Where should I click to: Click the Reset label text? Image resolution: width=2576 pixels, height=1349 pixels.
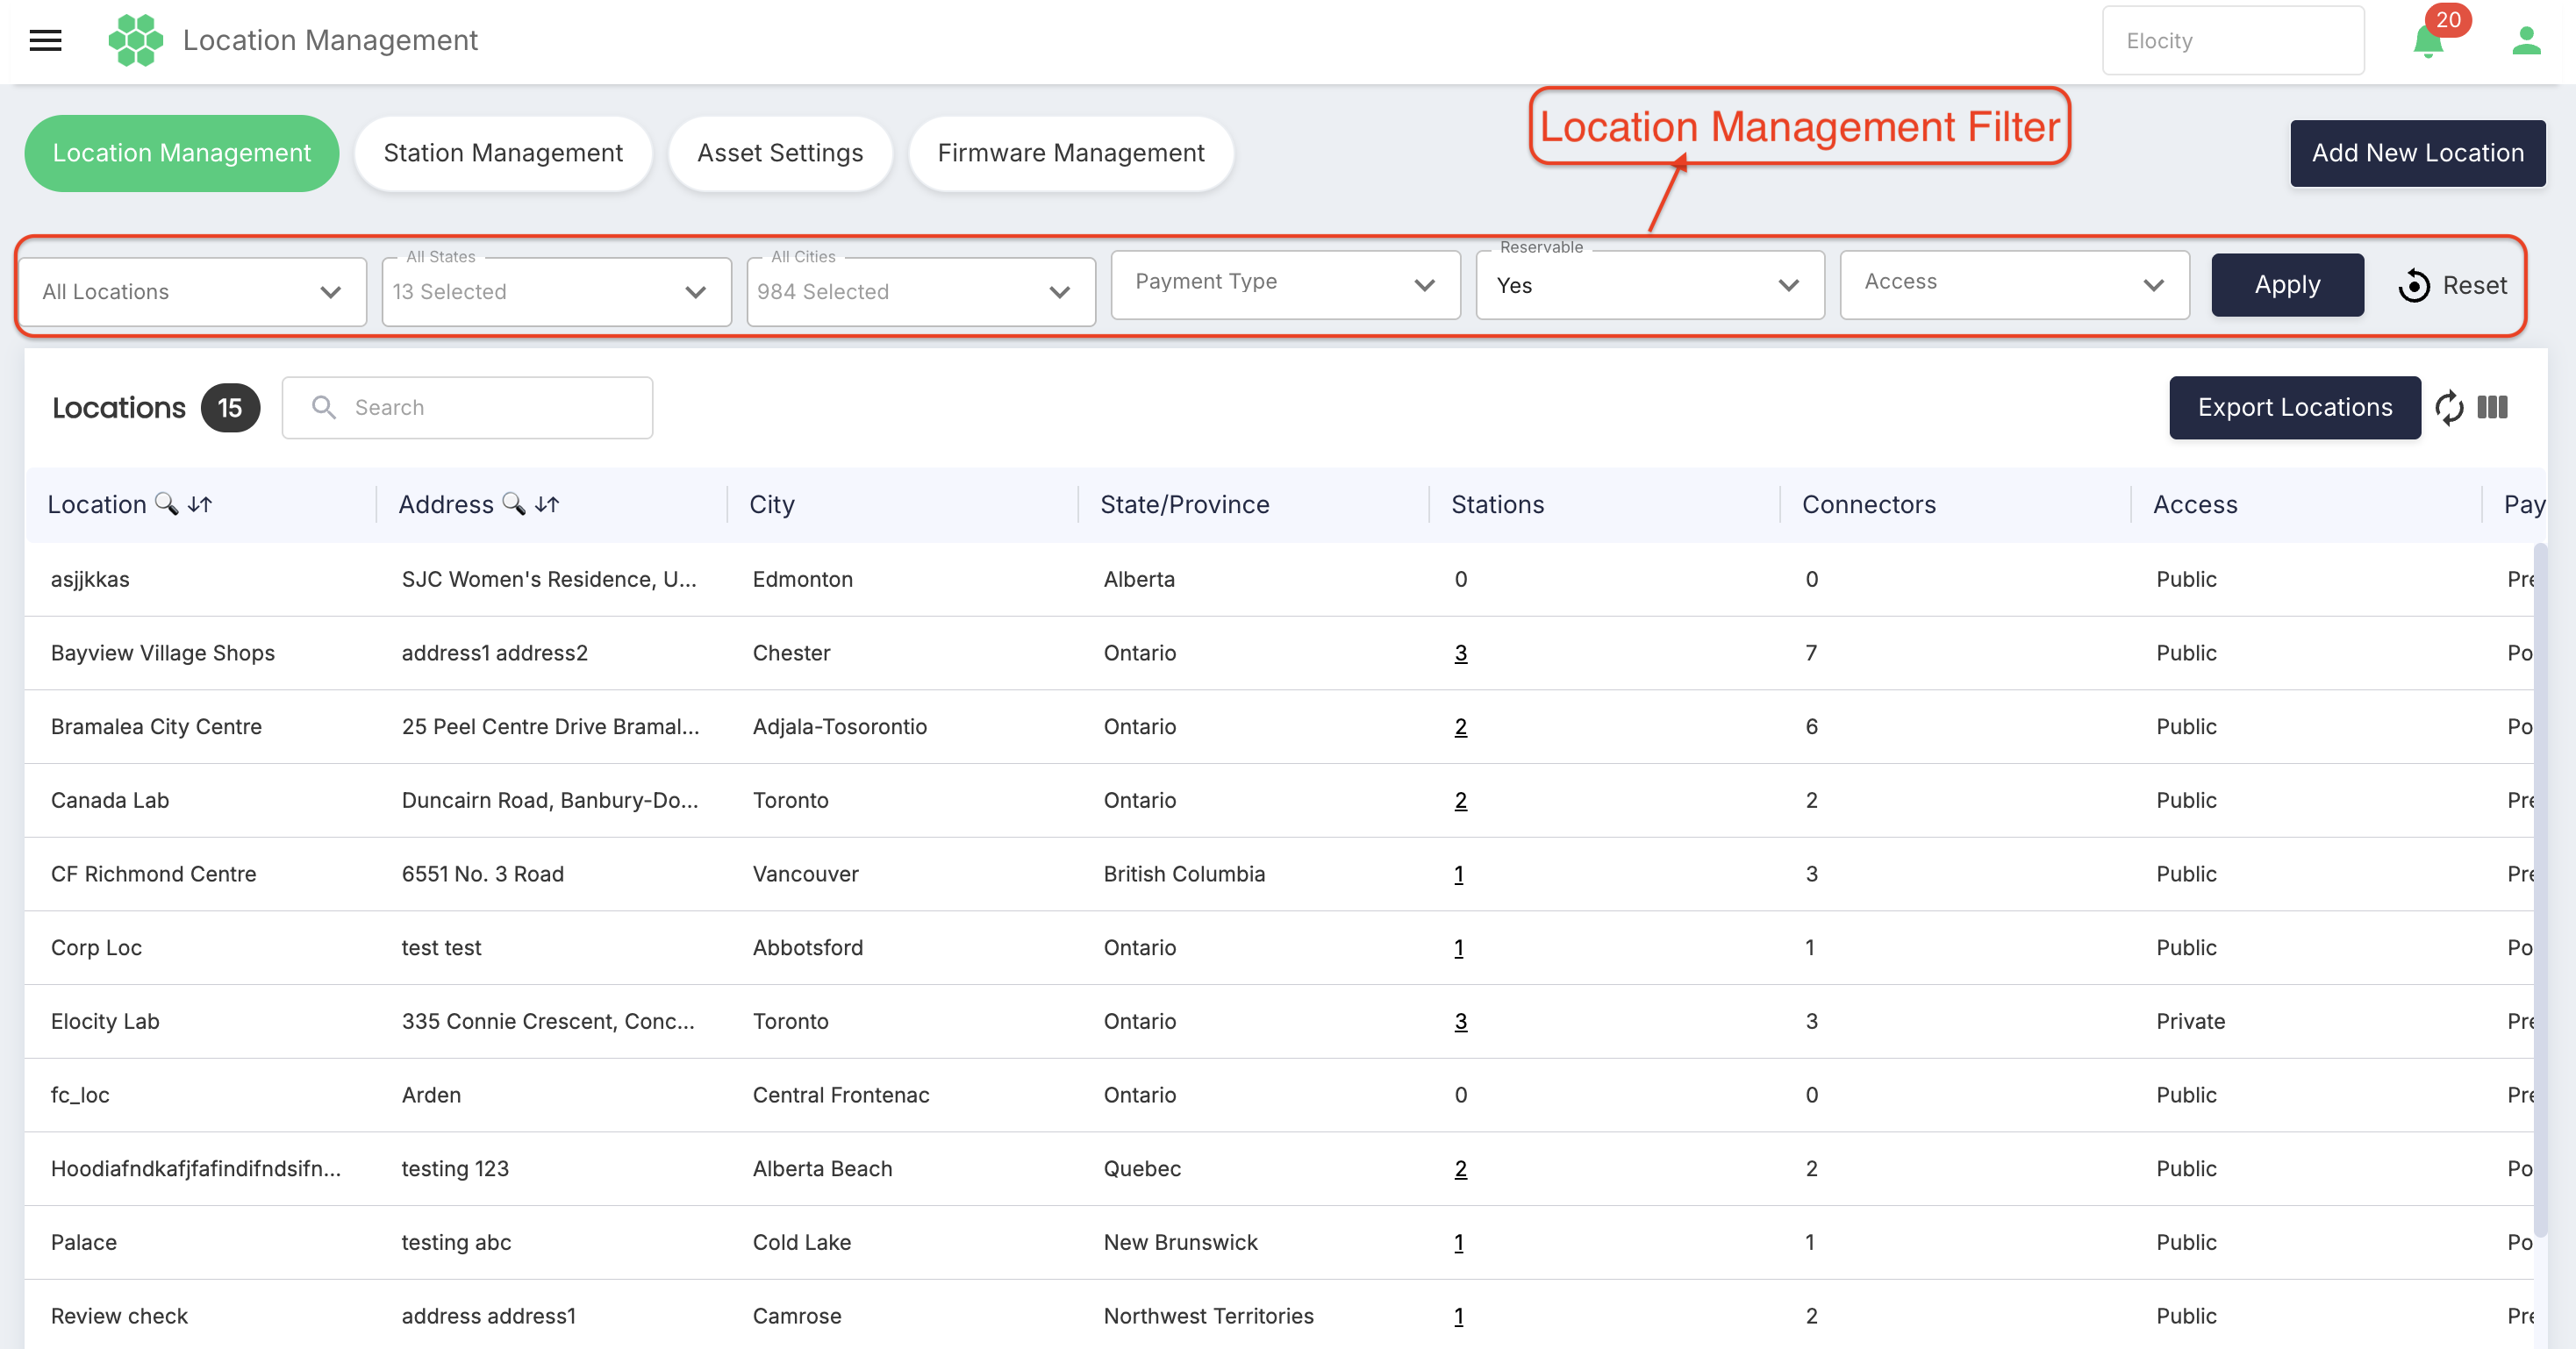pyautogui.click(x=2474, y=286)
